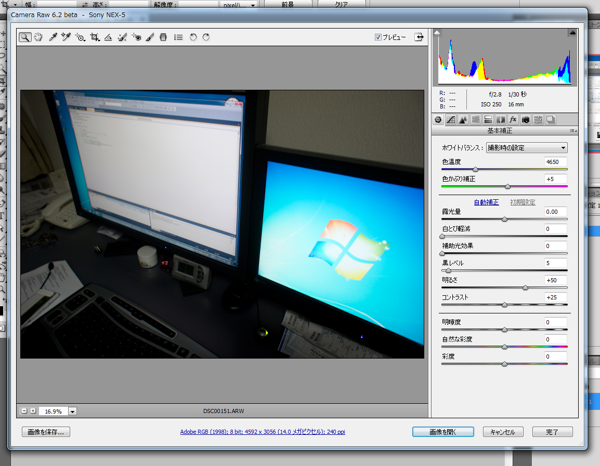Switch to the Detail tab
Image resolution: width=600 pixels, height=466 pixels.
[x=463, y=120]
